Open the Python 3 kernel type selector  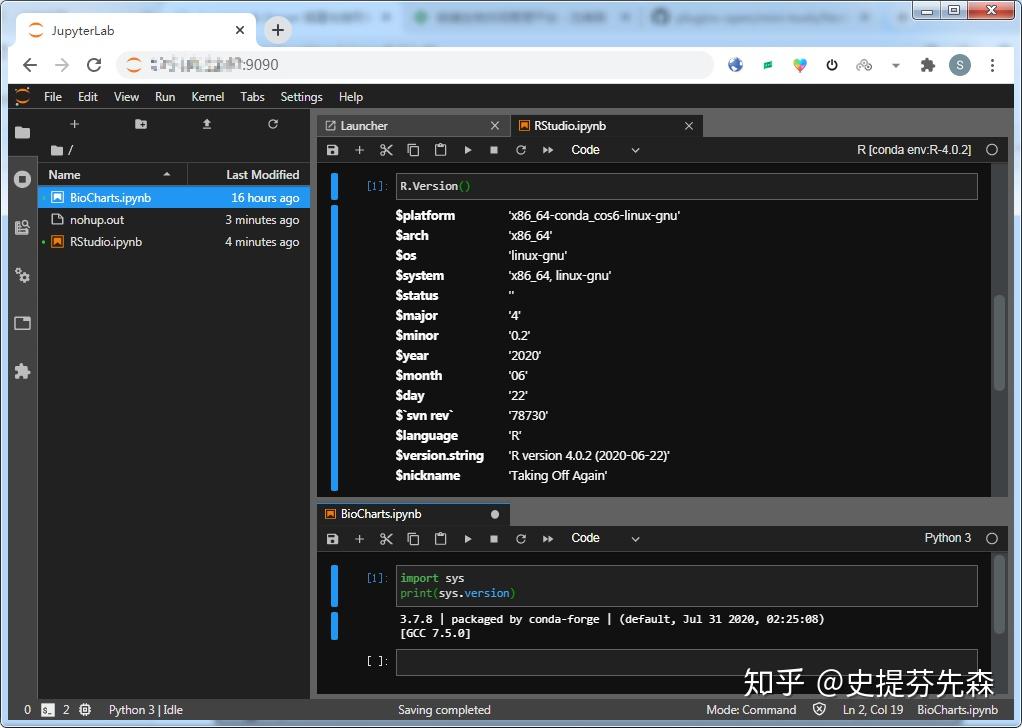click(x=946, y=538)
